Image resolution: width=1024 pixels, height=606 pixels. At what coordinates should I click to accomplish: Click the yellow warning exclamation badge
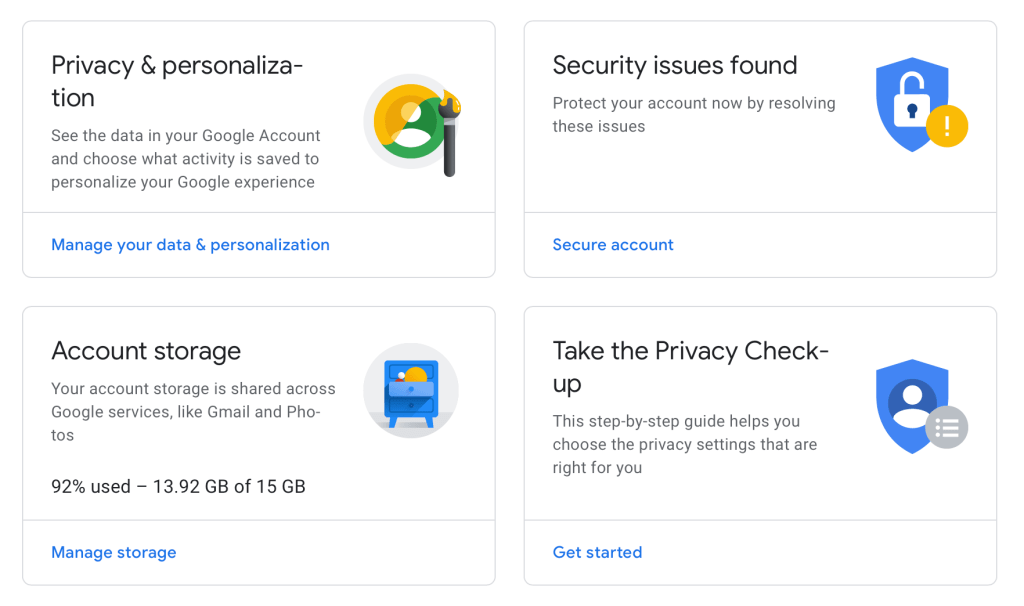[946, 126]
